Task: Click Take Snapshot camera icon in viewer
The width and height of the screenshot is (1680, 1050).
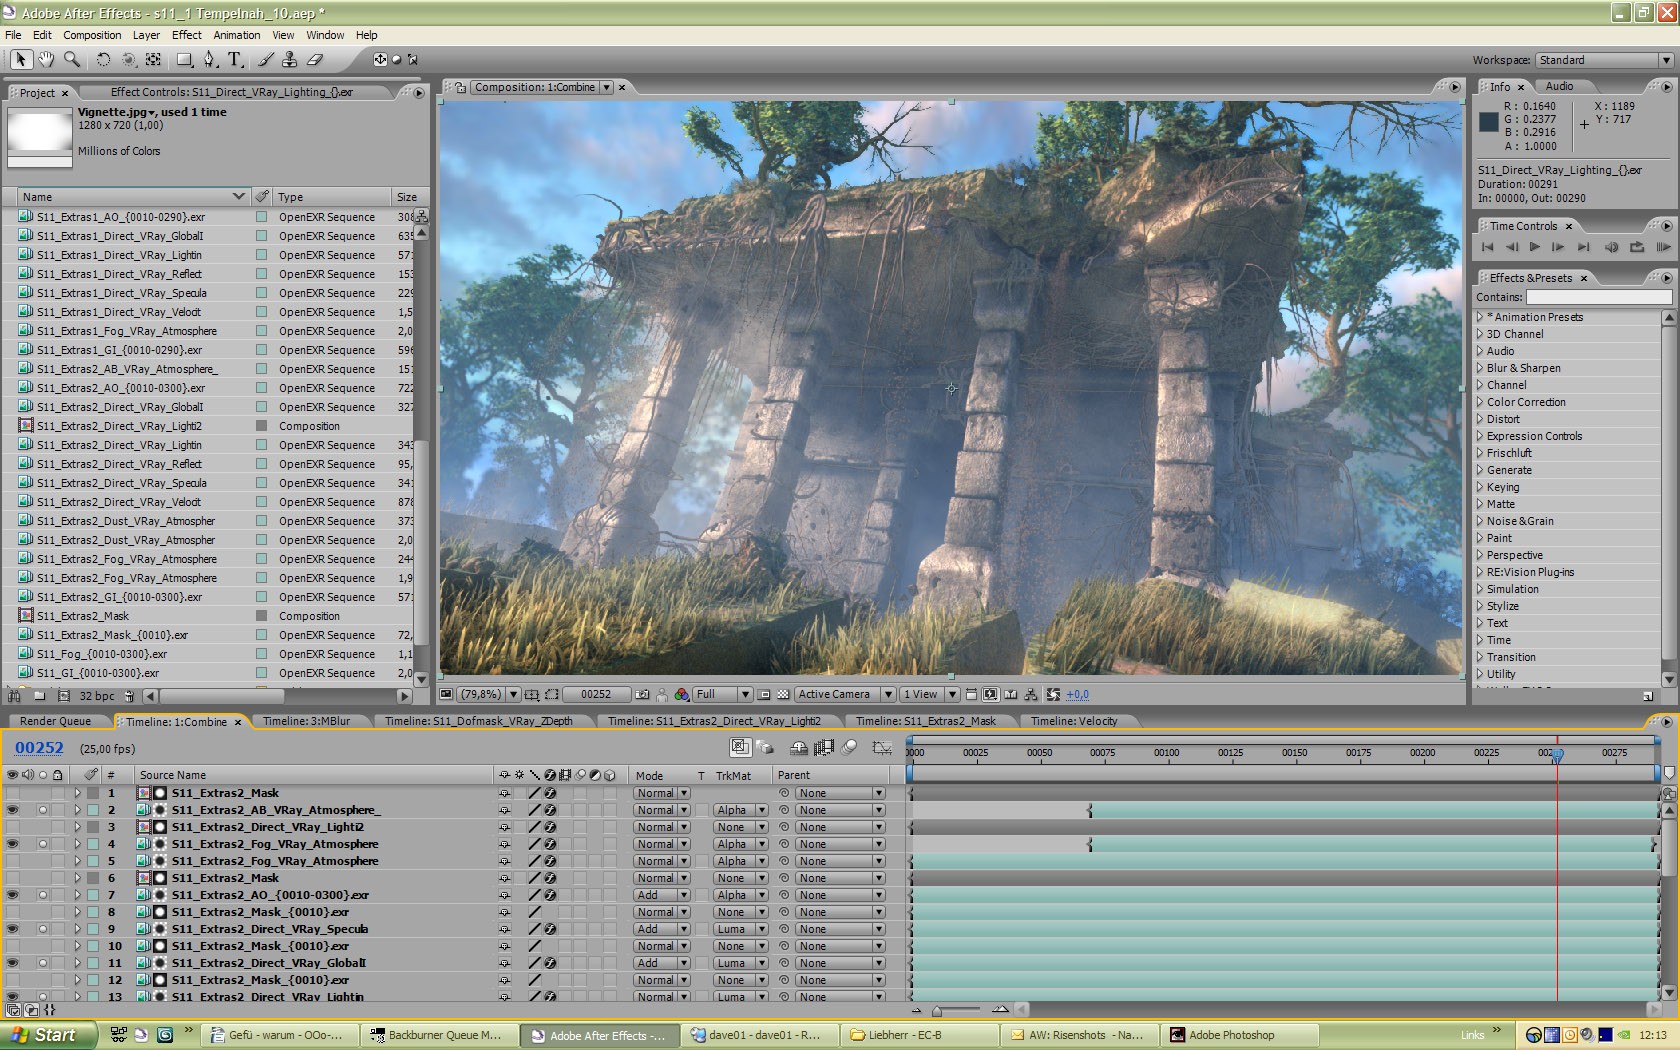Action: pos(642,694)
